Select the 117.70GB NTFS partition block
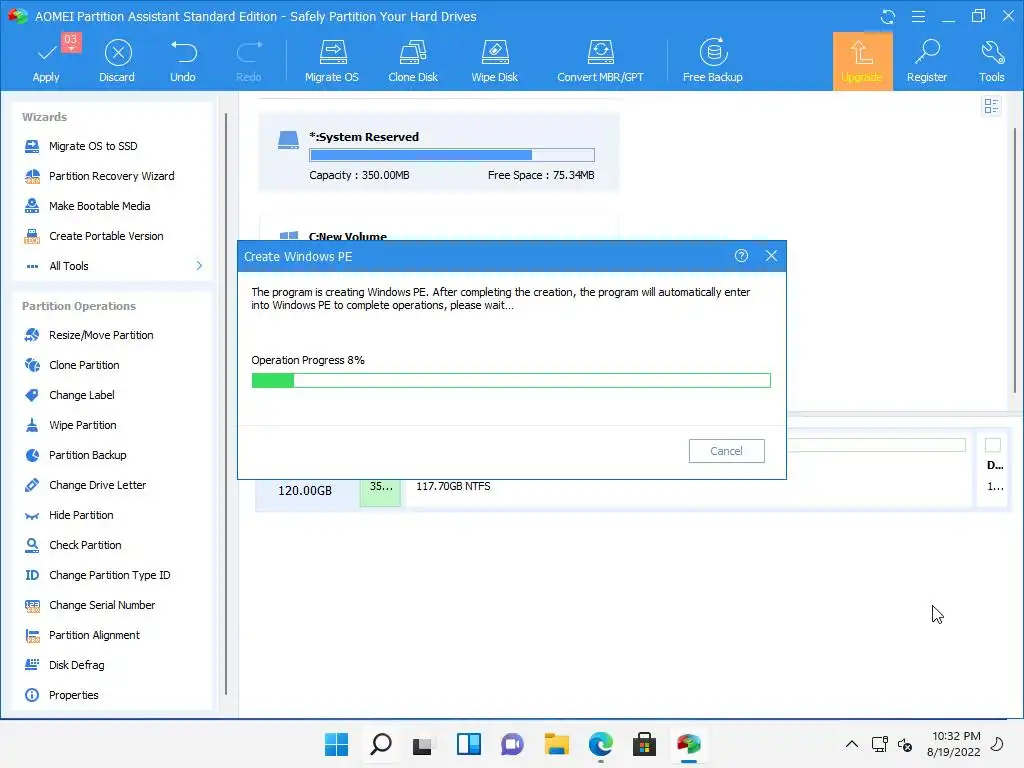Viewport: 1024px width, 768px height. tap(686, 493)
